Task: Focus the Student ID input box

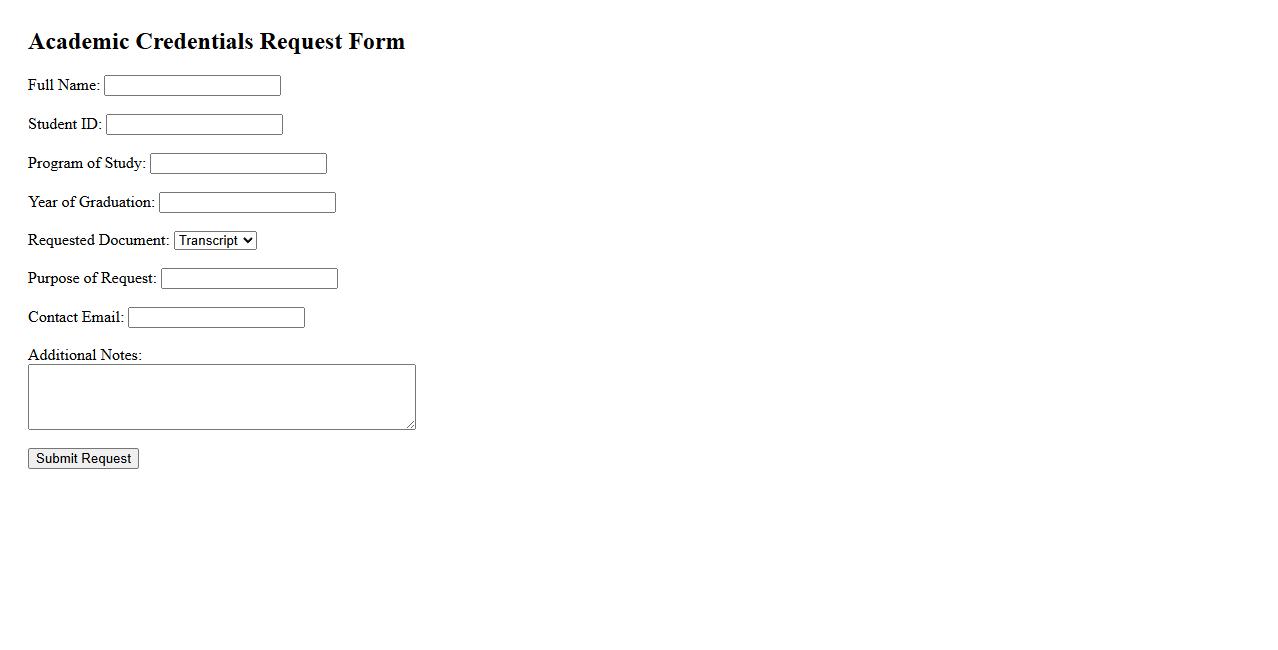Action: coord(194,125)
